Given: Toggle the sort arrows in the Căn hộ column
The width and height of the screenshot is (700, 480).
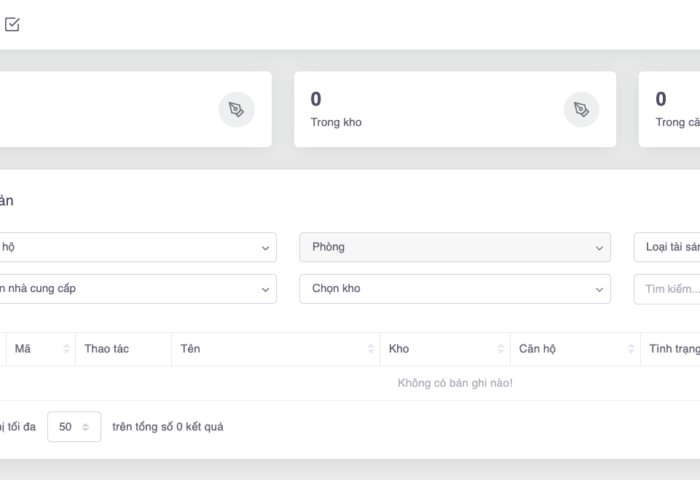Looking at the screenshot, I should [x=630, y=349].
